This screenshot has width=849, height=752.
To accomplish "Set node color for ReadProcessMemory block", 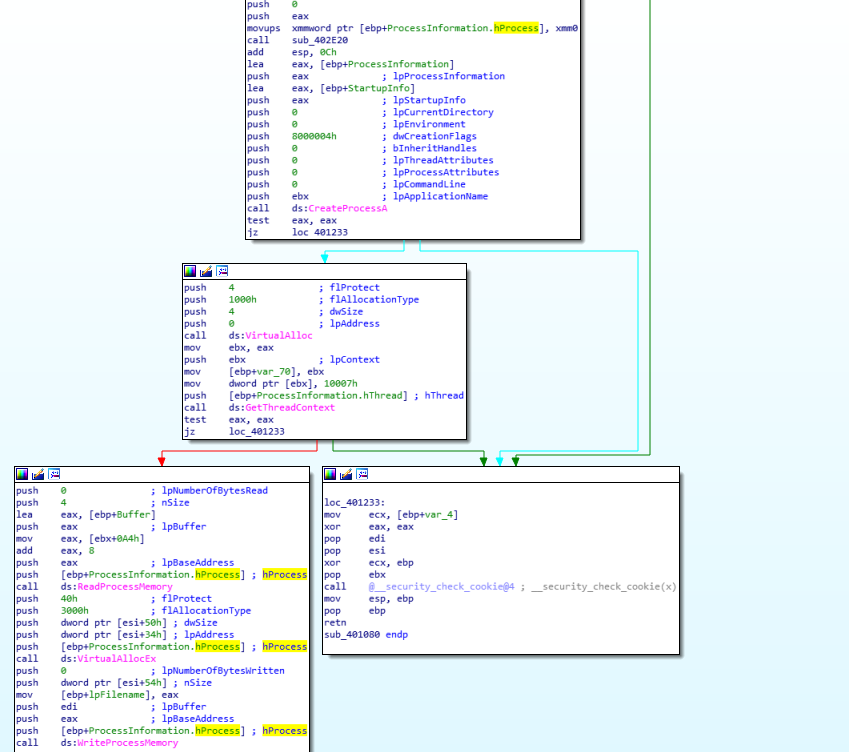I will click(22, 474).
